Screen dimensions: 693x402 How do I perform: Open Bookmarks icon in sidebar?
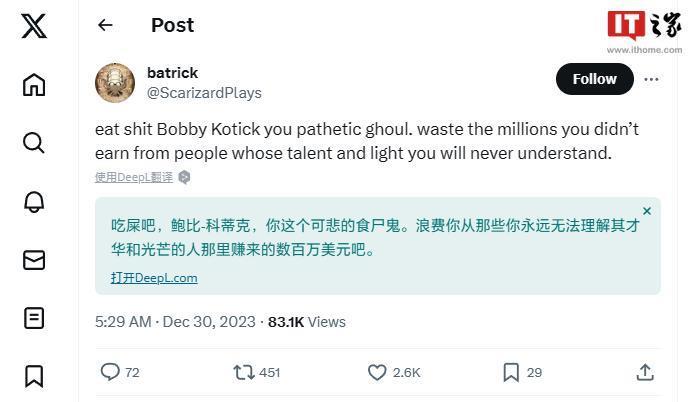tap(34, 376)
